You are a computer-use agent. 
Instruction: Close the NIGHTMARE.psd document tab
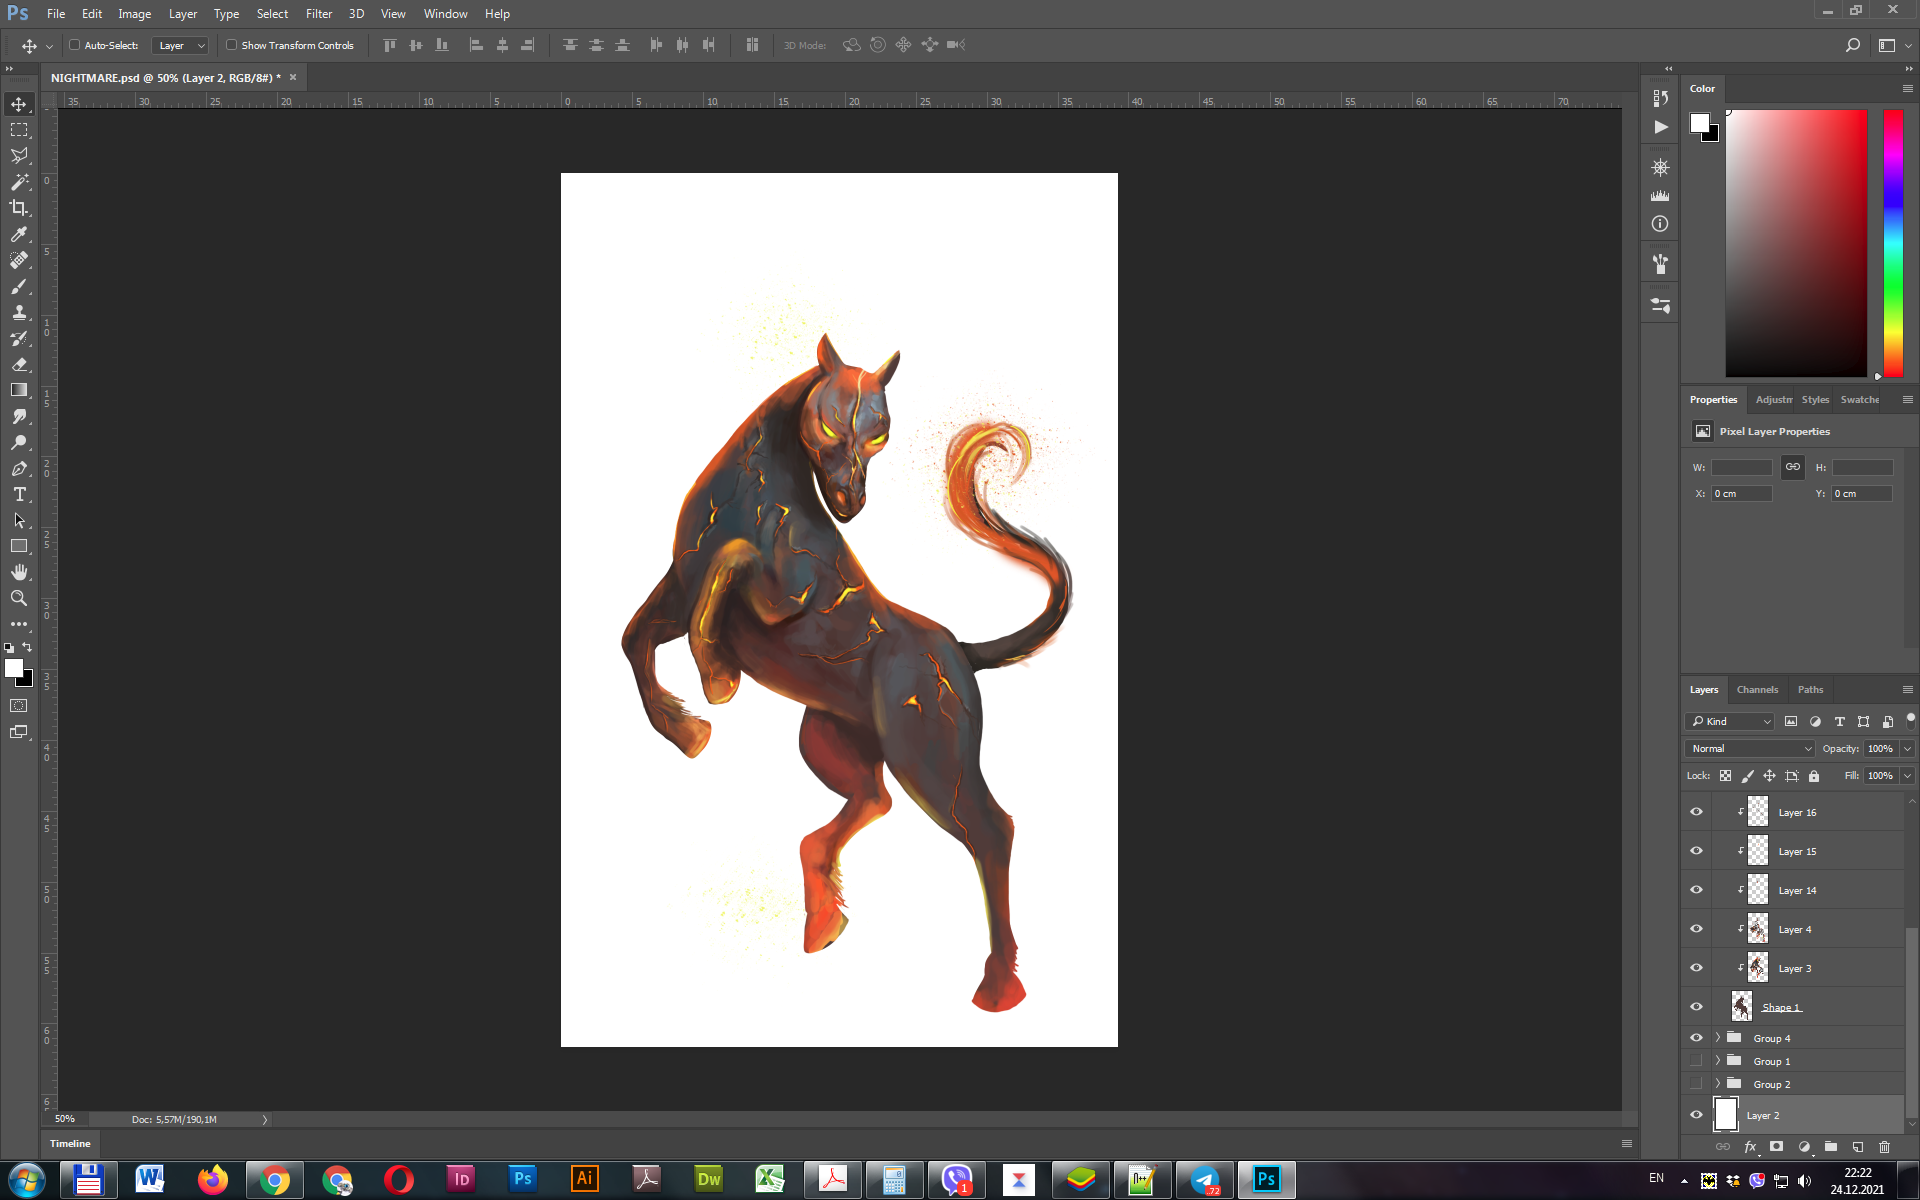pyautogui.click(x=293, y=77)
